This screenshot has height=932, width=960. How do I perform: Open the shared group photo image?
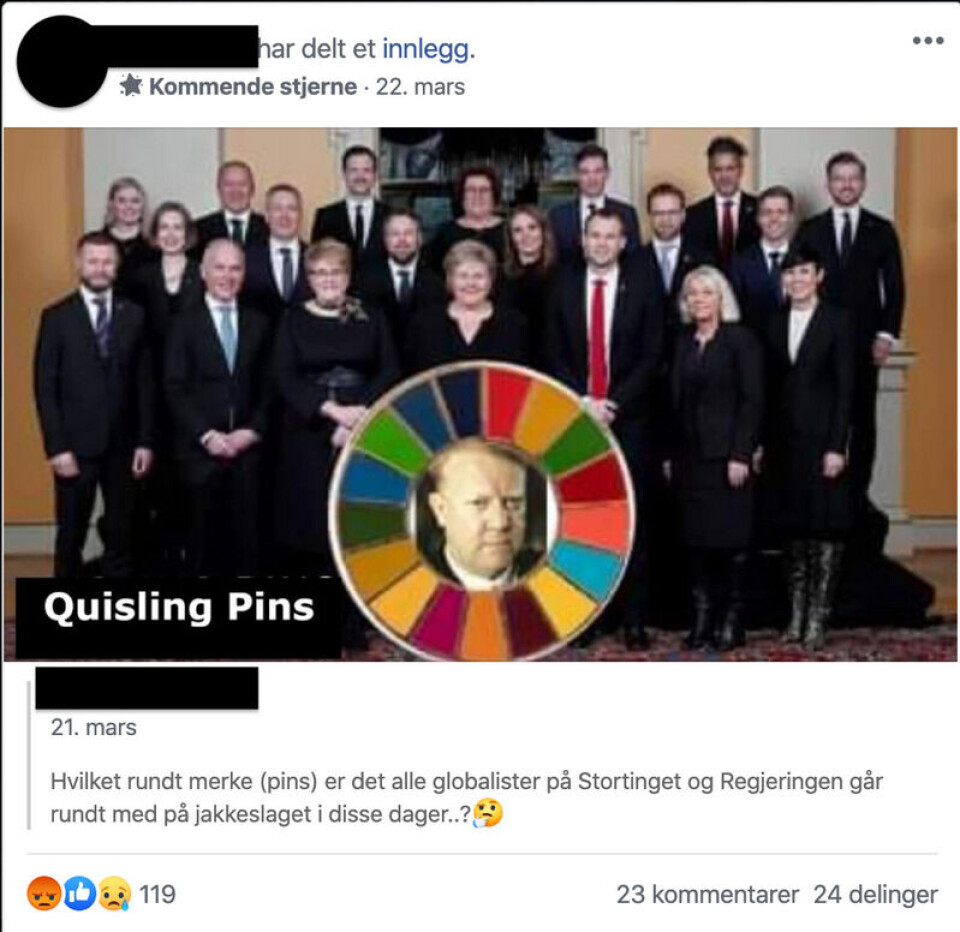tap(480, 394)
